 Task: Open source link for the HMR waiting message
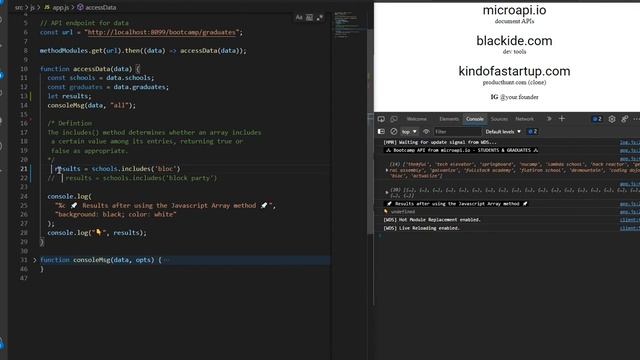[629, 142]
